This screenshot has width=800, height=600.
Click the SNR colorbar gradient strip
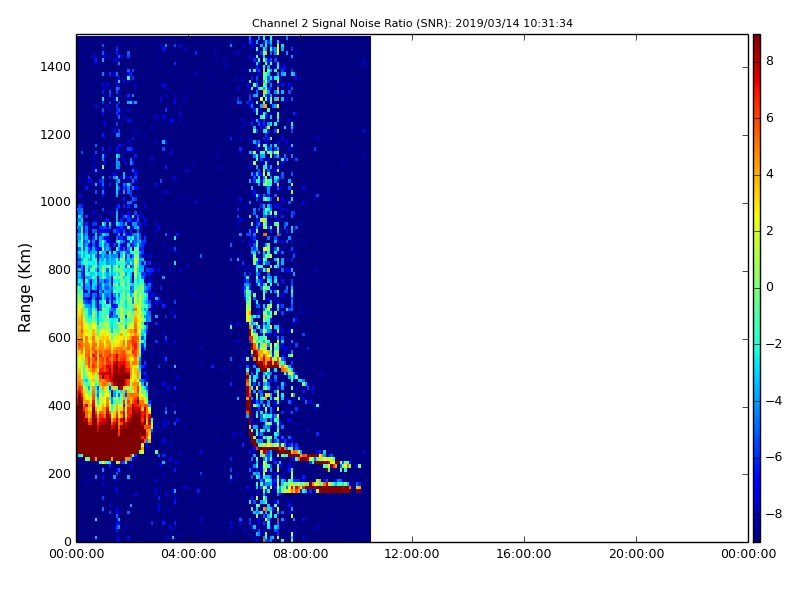coord(757,288)
